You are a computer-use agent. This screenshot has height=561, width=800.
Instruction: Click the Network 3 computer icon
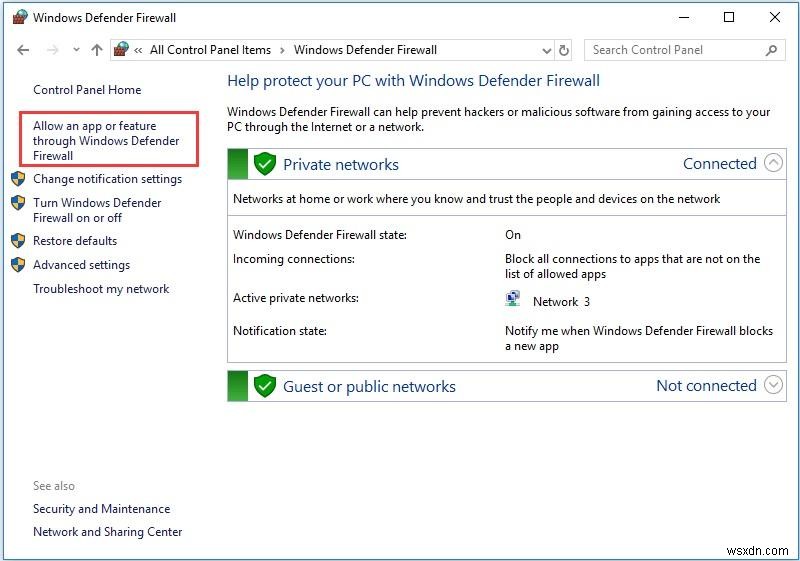[513, 298]
